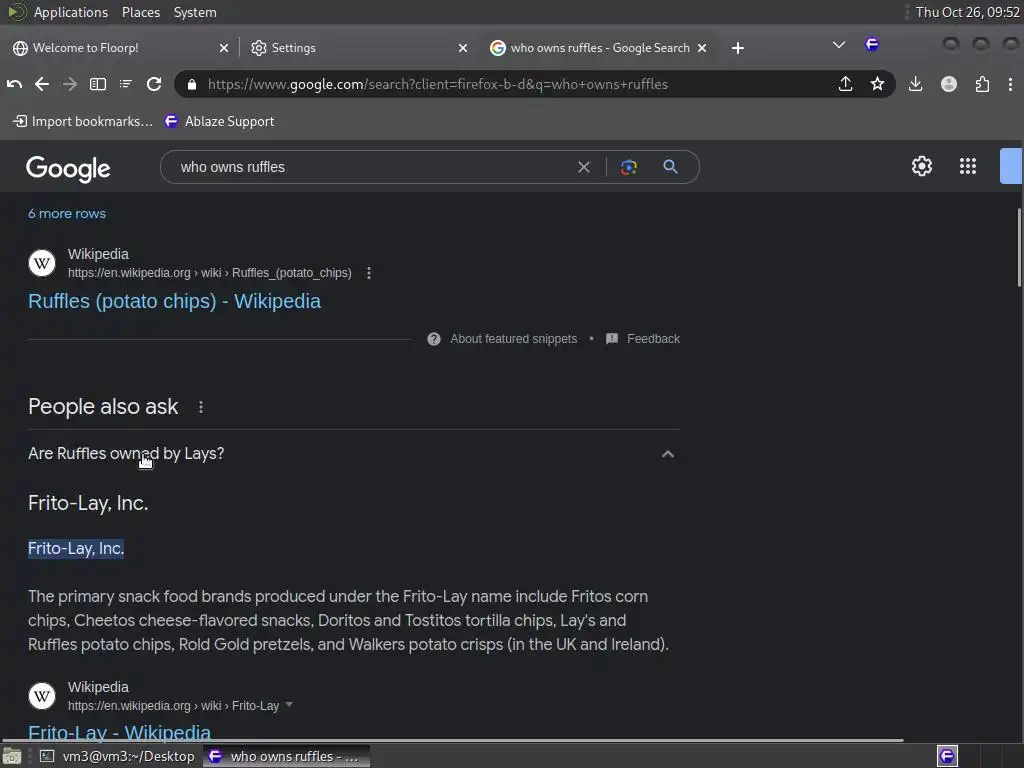Click the page vertical scrollbar thumb
This screenshot has width=1024, height=768.
pyautogui.click(x=1019, y=247)
